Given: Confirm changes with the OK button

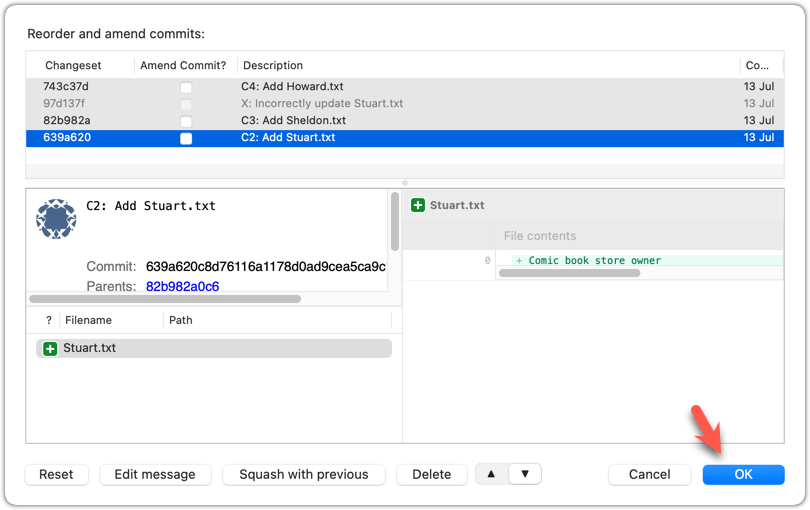Looking at the screenshot, I should (x=743, y=474).
